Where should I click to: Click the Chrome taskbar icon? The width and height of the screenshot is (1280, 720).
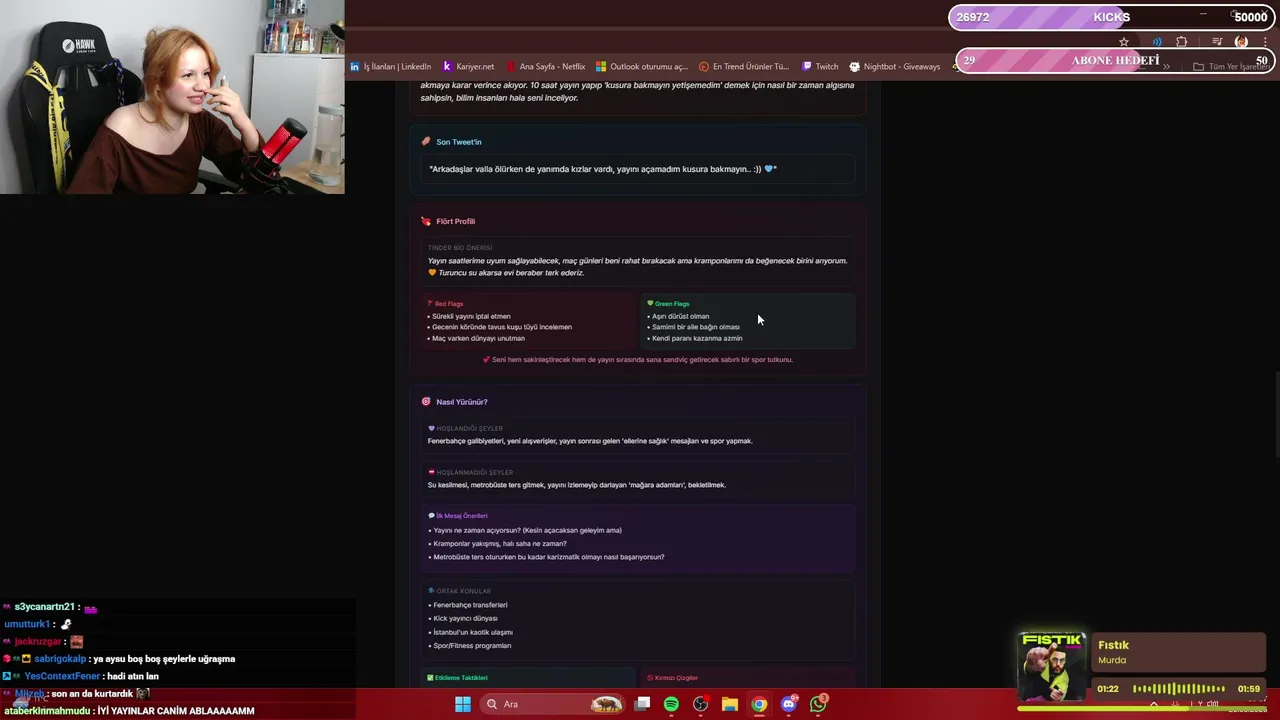(759, 704)
